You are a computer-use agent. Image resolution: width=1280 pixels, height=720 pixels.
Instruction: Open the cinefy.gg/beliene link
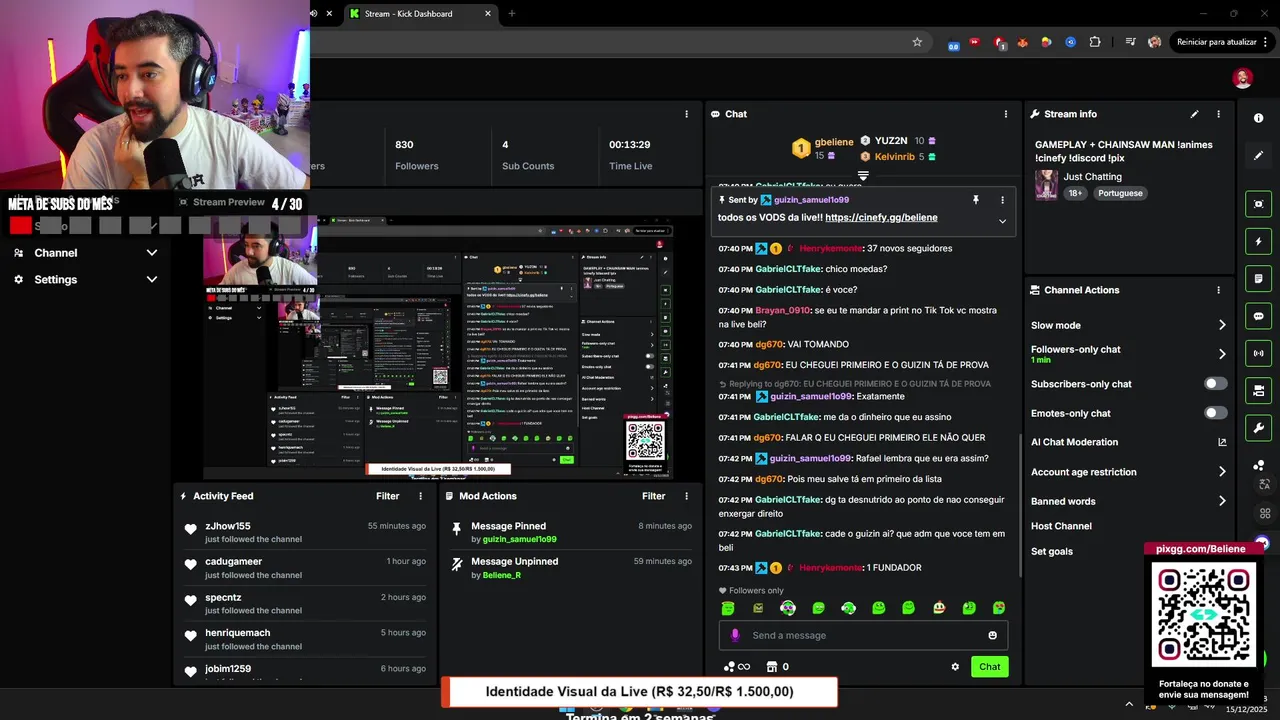point(881,218)
